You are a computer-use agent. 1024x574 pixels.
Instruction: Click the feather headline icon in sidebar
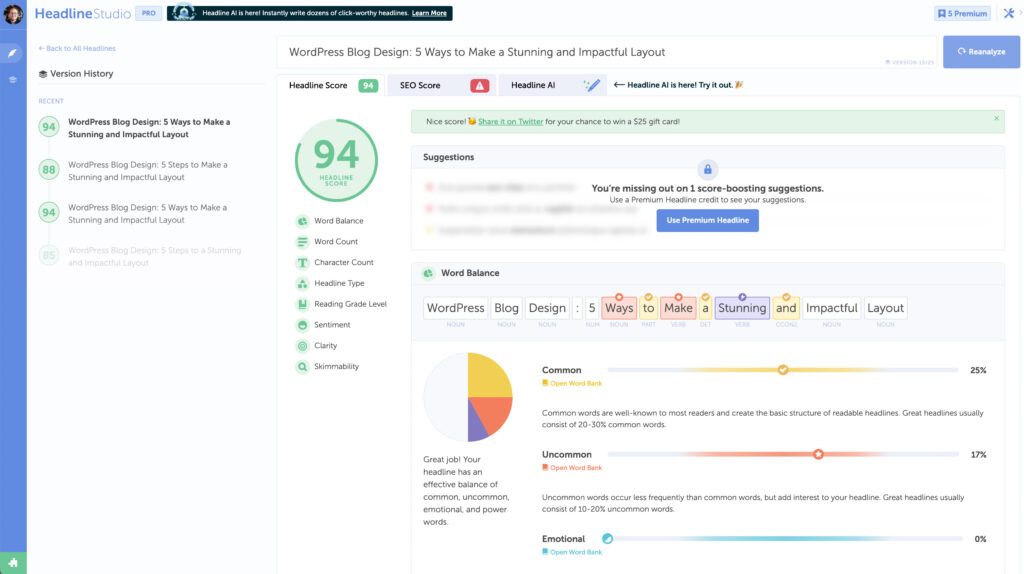13,52
